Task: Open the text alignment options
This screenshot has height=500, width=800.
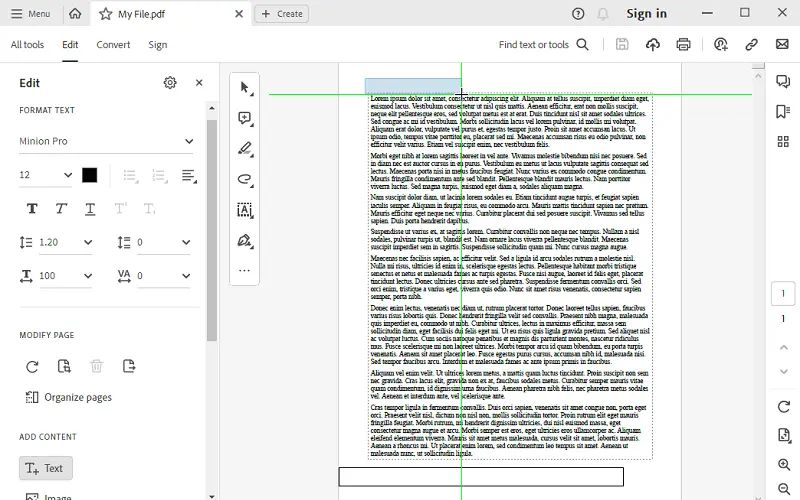Action: (189, 176)
